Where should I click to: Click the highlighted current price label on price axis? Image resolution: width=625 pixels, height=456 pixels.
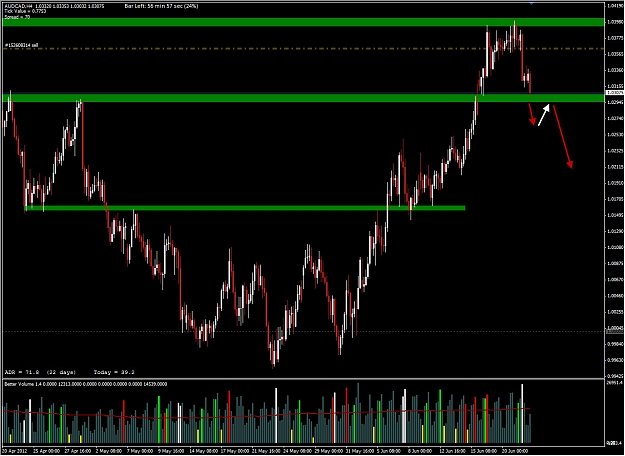pos(613,92)
